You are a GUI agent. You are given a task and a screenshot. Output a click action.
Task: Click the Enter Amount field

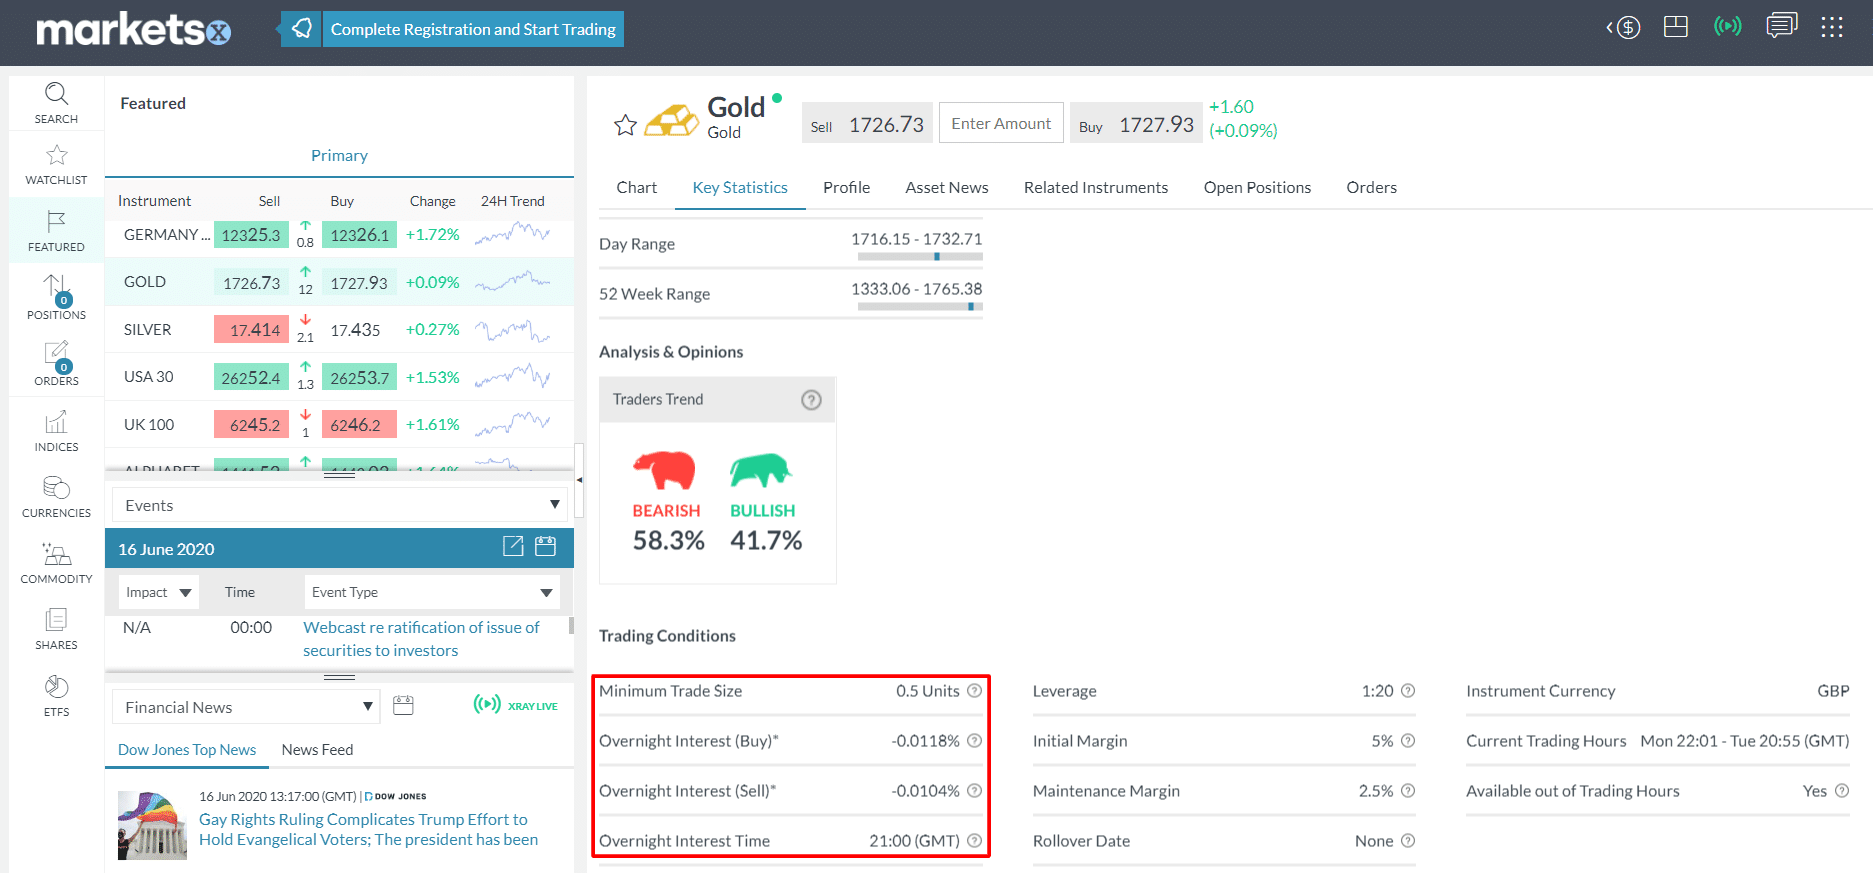point(1001,123)
